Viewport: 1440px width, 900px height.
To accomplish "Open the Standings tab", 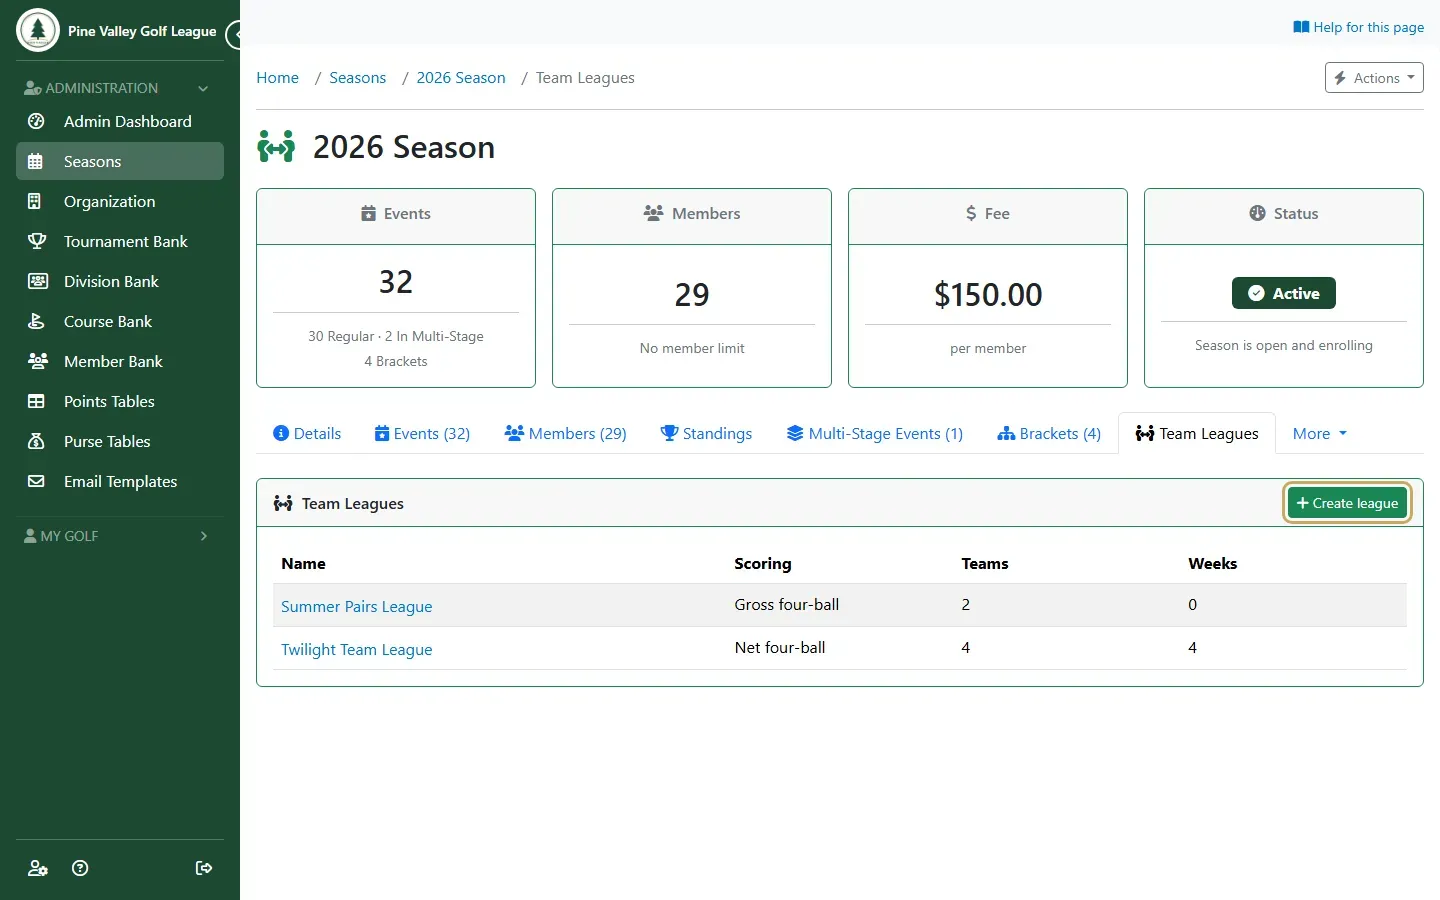I will click(706, 433).
